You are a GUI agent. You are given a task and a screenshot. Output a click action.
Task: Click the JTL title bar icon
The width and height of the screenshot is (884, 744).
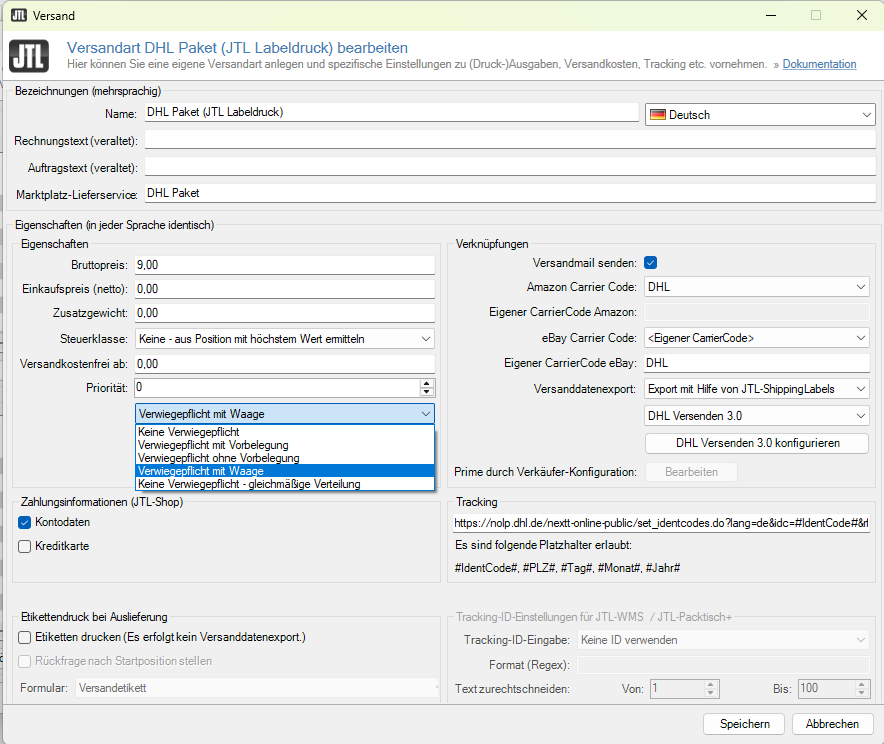coord(19,15)
